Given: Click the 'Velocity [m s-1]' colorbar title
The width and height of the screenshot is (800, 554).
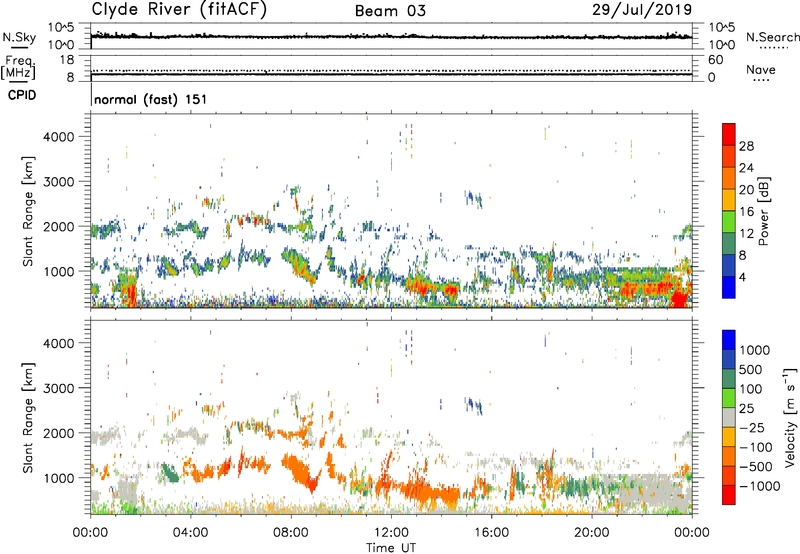Looking at the screenshot, I should 790,418.
